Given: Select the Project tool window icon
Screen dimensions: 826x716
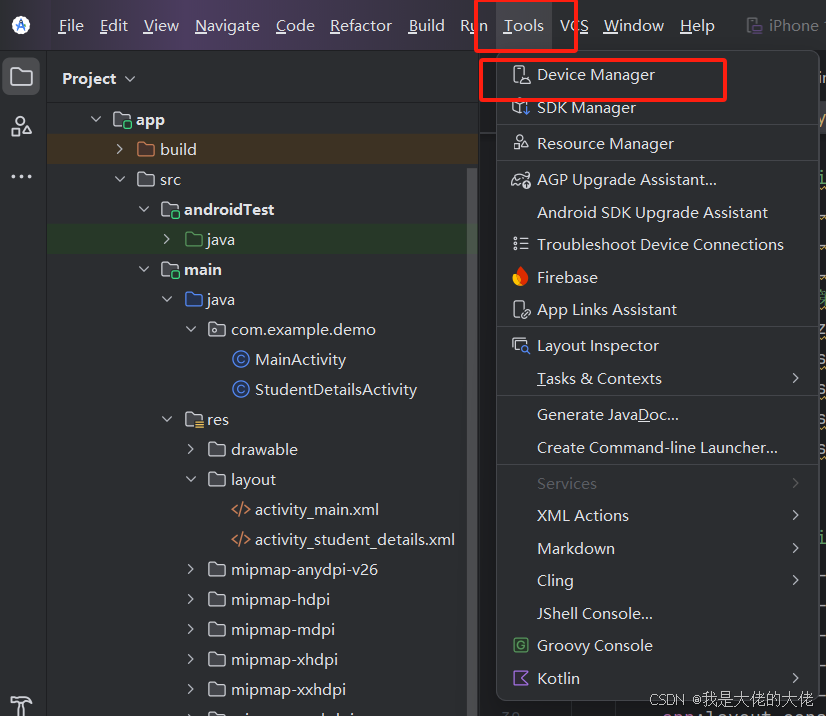Looking at the screenshot, I should coord(21,75).
